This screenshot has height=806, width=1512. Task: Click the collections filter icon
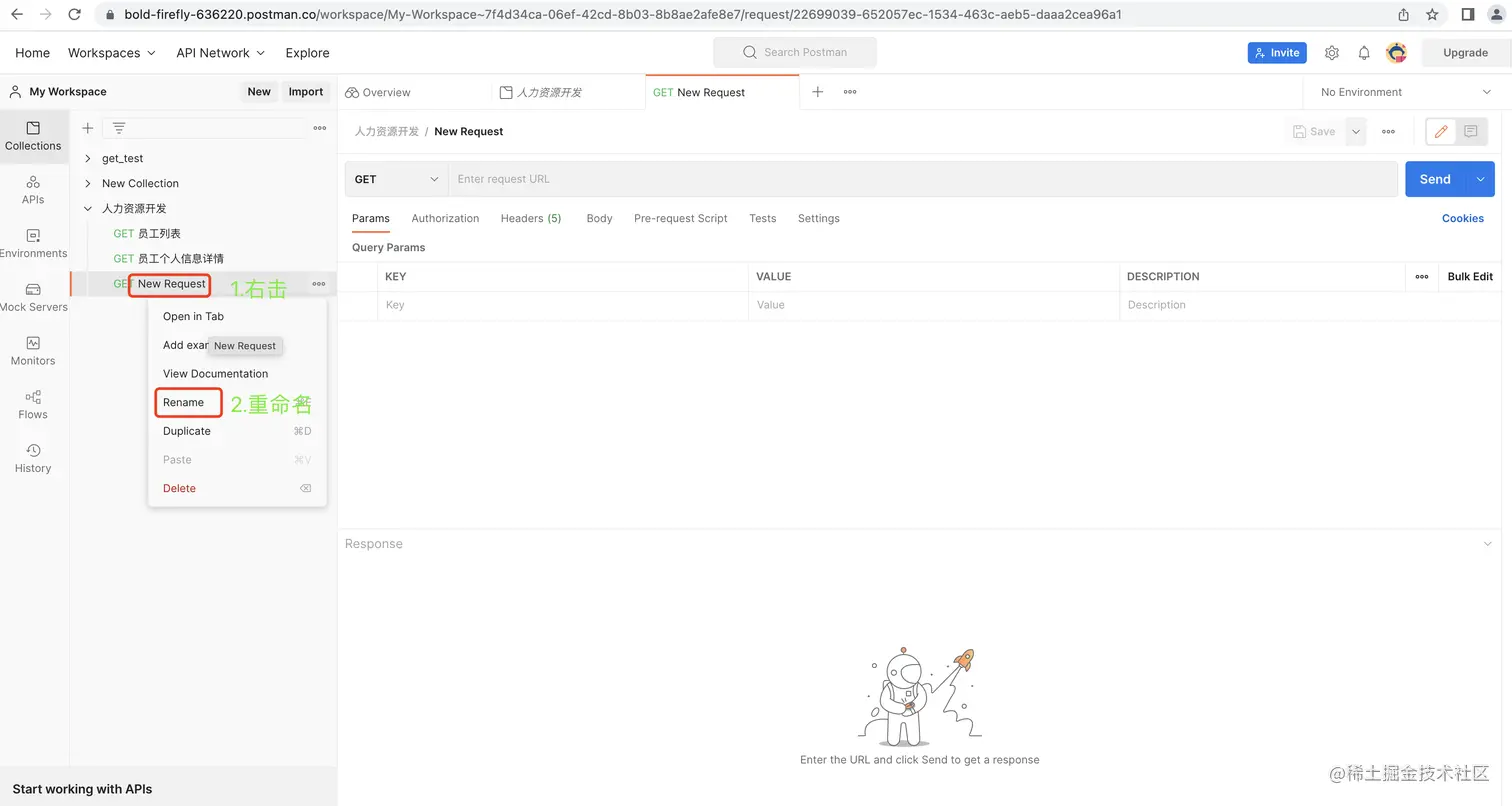[119, 128]
